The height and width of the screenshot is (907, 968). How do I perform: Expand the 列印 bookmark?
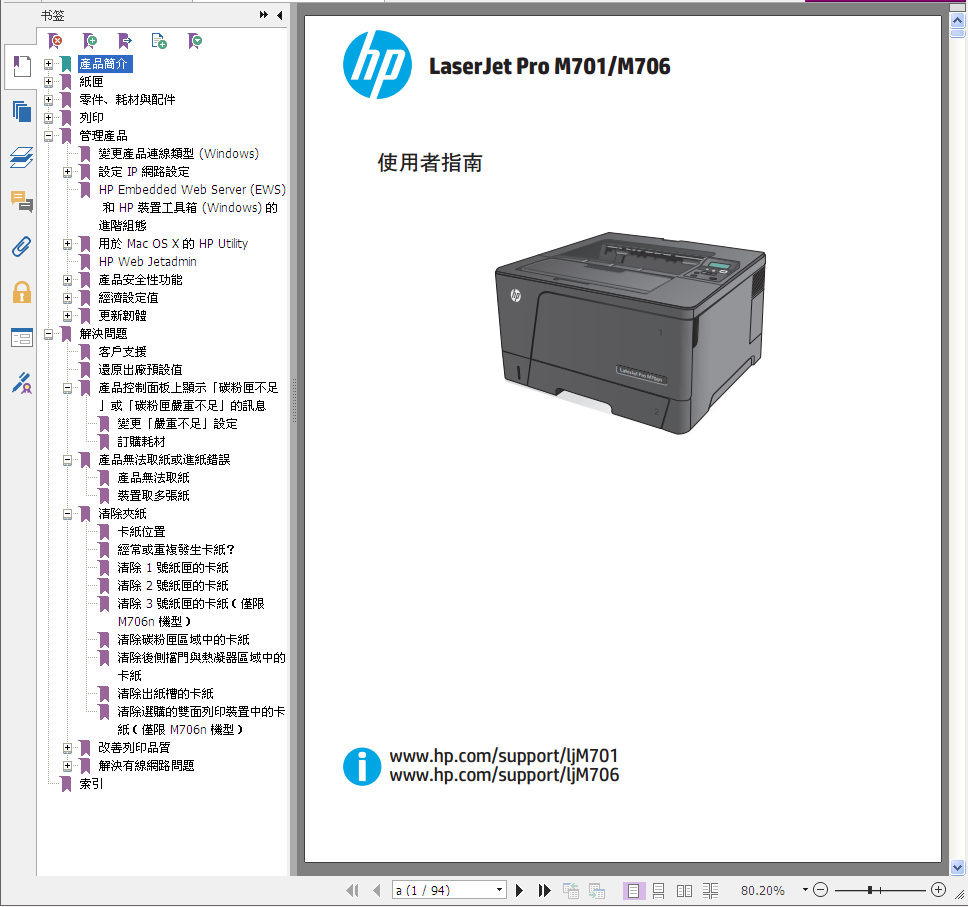click(x=48, y=117)
